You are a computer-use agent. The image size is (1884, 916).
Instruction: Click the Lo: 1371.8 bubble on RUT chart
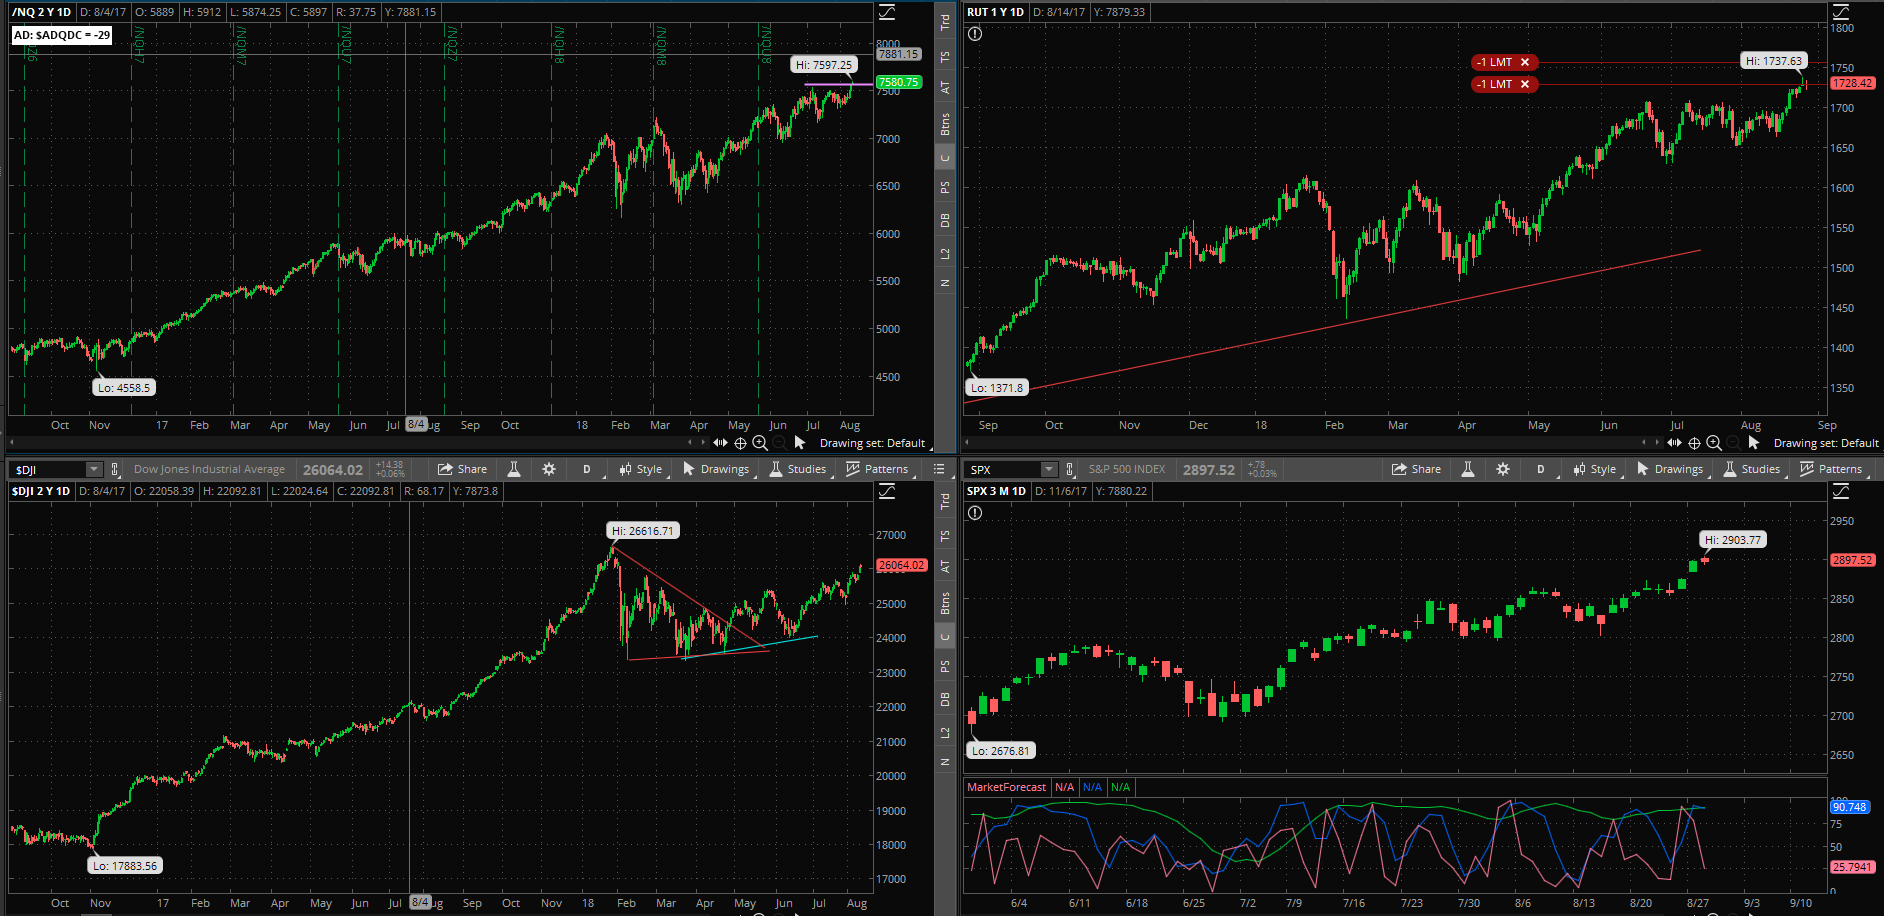[997, 388]
